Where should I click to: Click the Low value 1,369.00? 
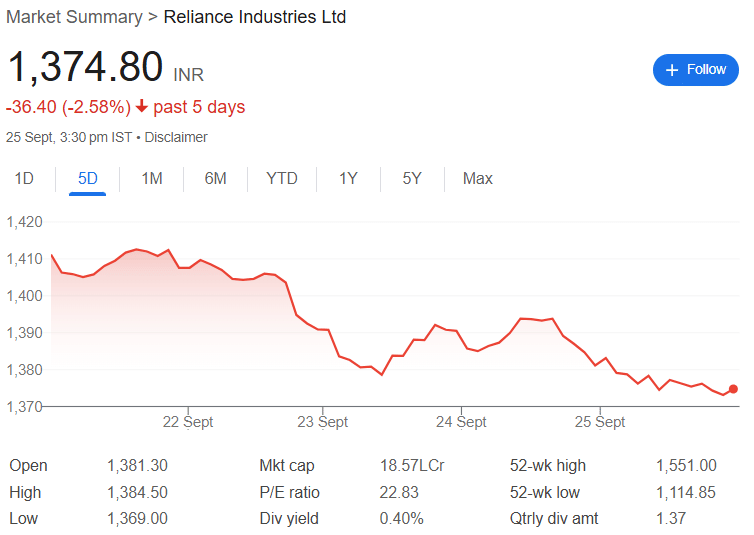click(138, 518)
